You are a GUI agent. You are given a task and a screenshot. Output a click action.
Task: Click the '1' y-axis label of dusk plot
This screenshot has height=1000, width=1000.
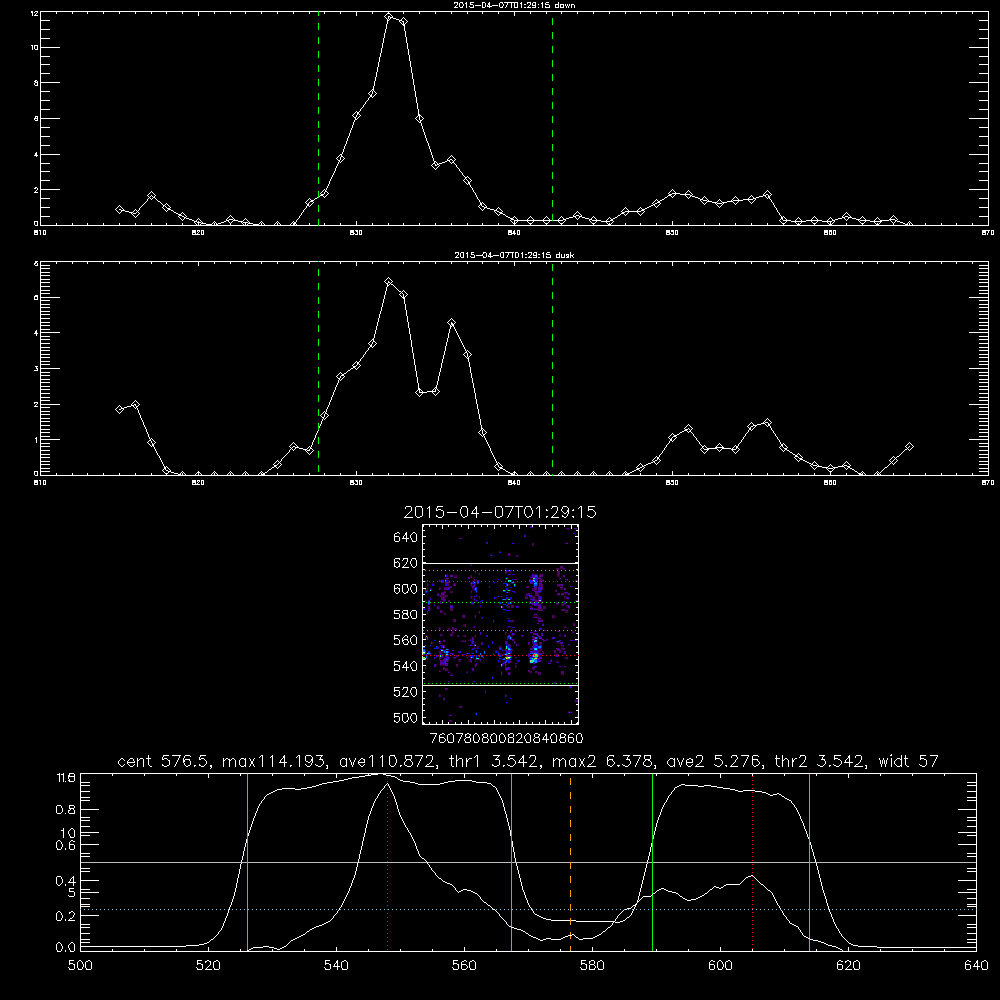click(x=36, y=440)
